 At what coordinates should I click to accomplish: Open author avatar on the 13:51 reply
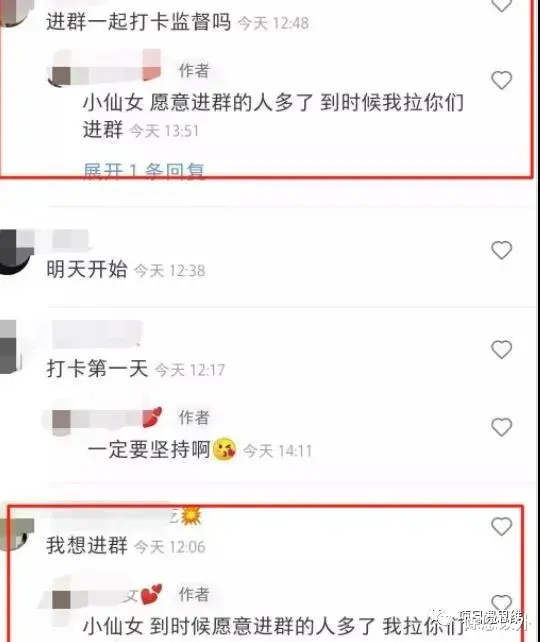tap(60, 76)
